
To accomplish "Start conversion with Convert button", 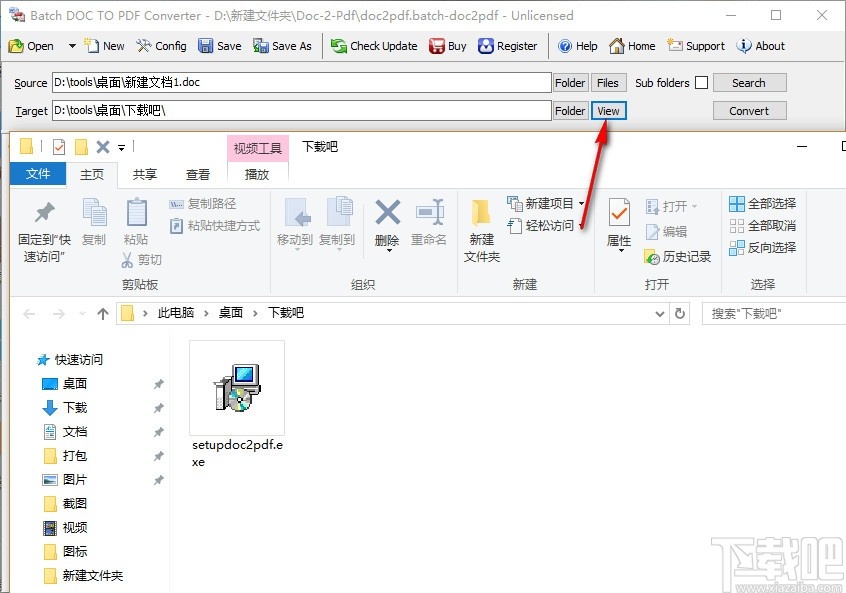I will click(749, 111).
